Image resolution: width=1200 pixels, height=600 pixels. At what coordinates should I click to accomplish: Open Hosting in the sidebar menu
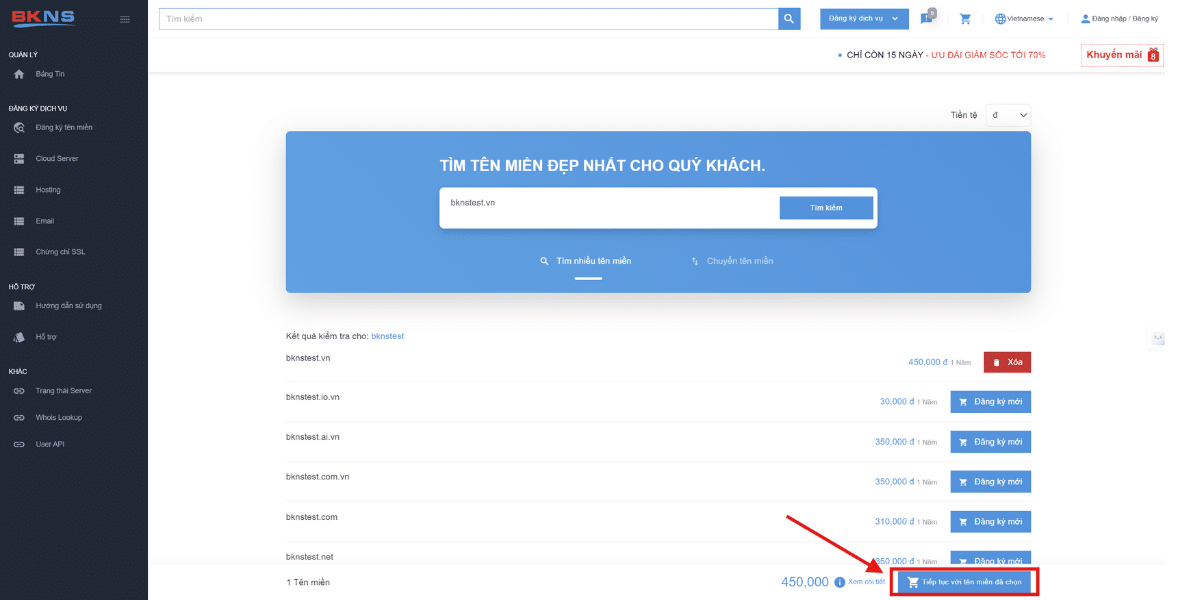point(47,190)
